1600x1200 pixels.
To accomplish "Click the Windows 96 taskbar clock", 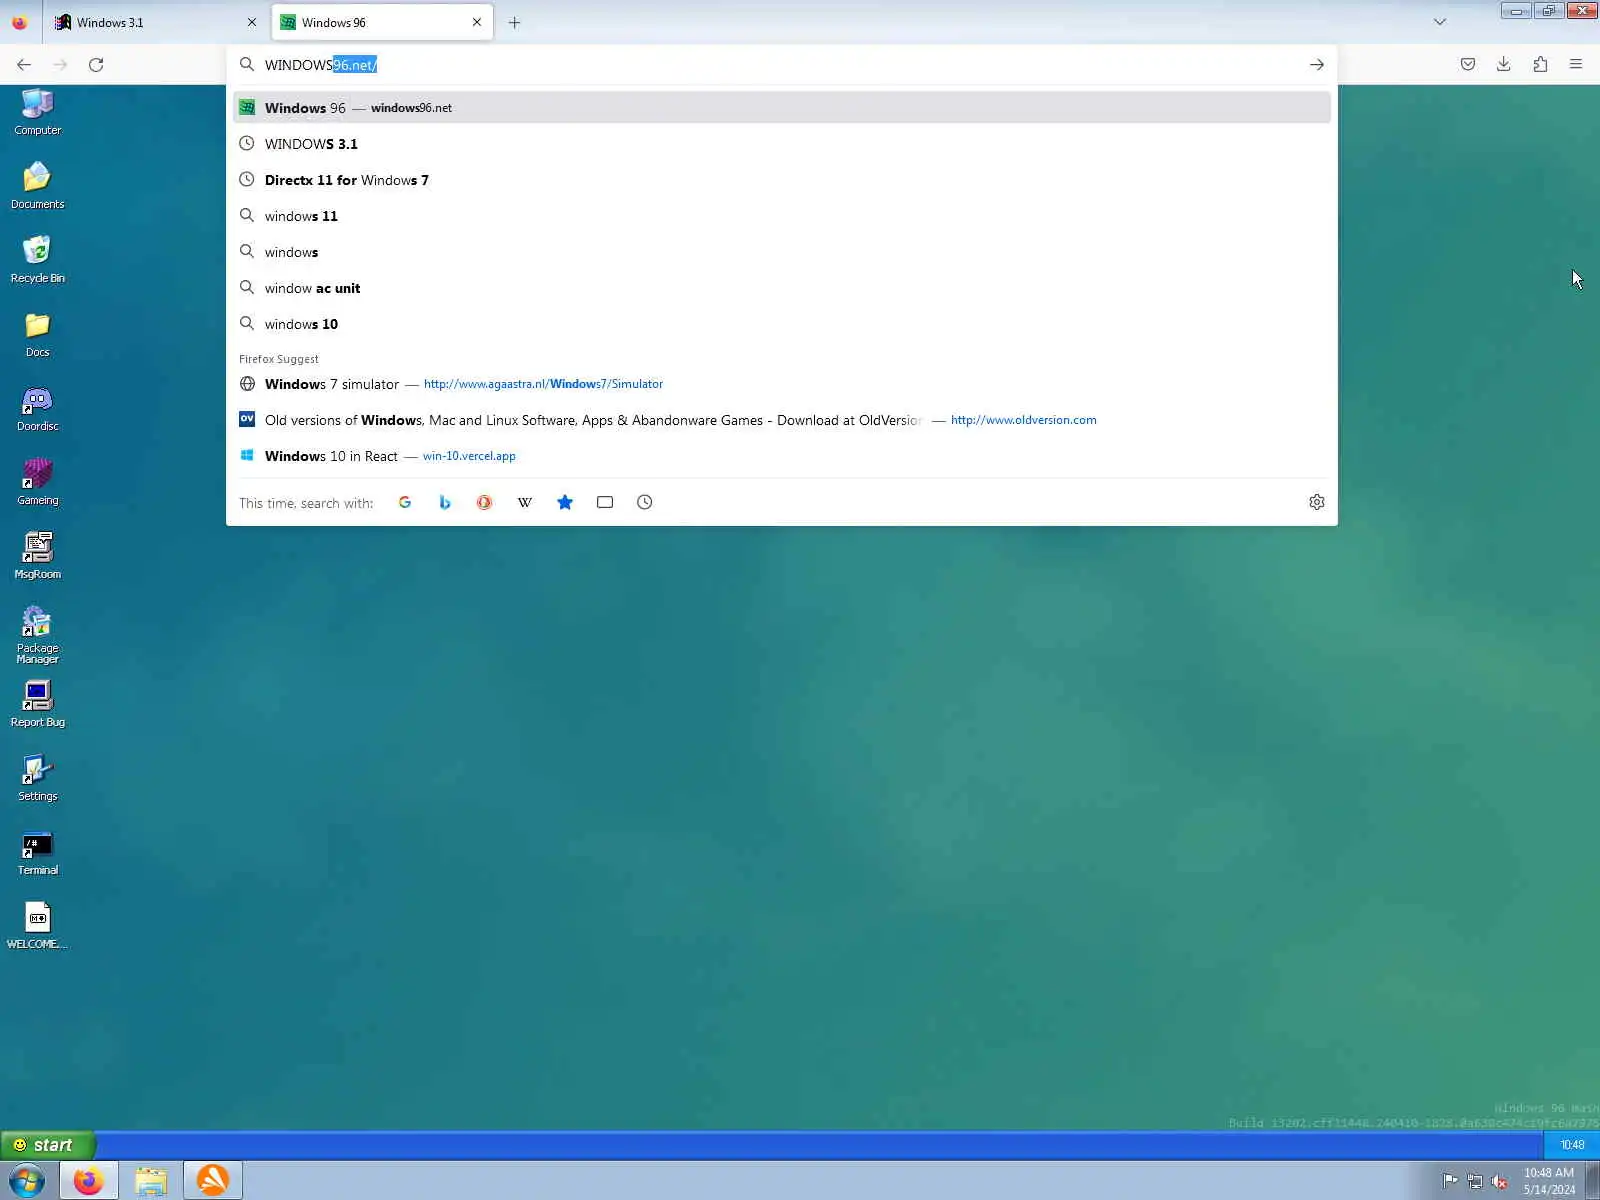I will coord(1572,1145).
